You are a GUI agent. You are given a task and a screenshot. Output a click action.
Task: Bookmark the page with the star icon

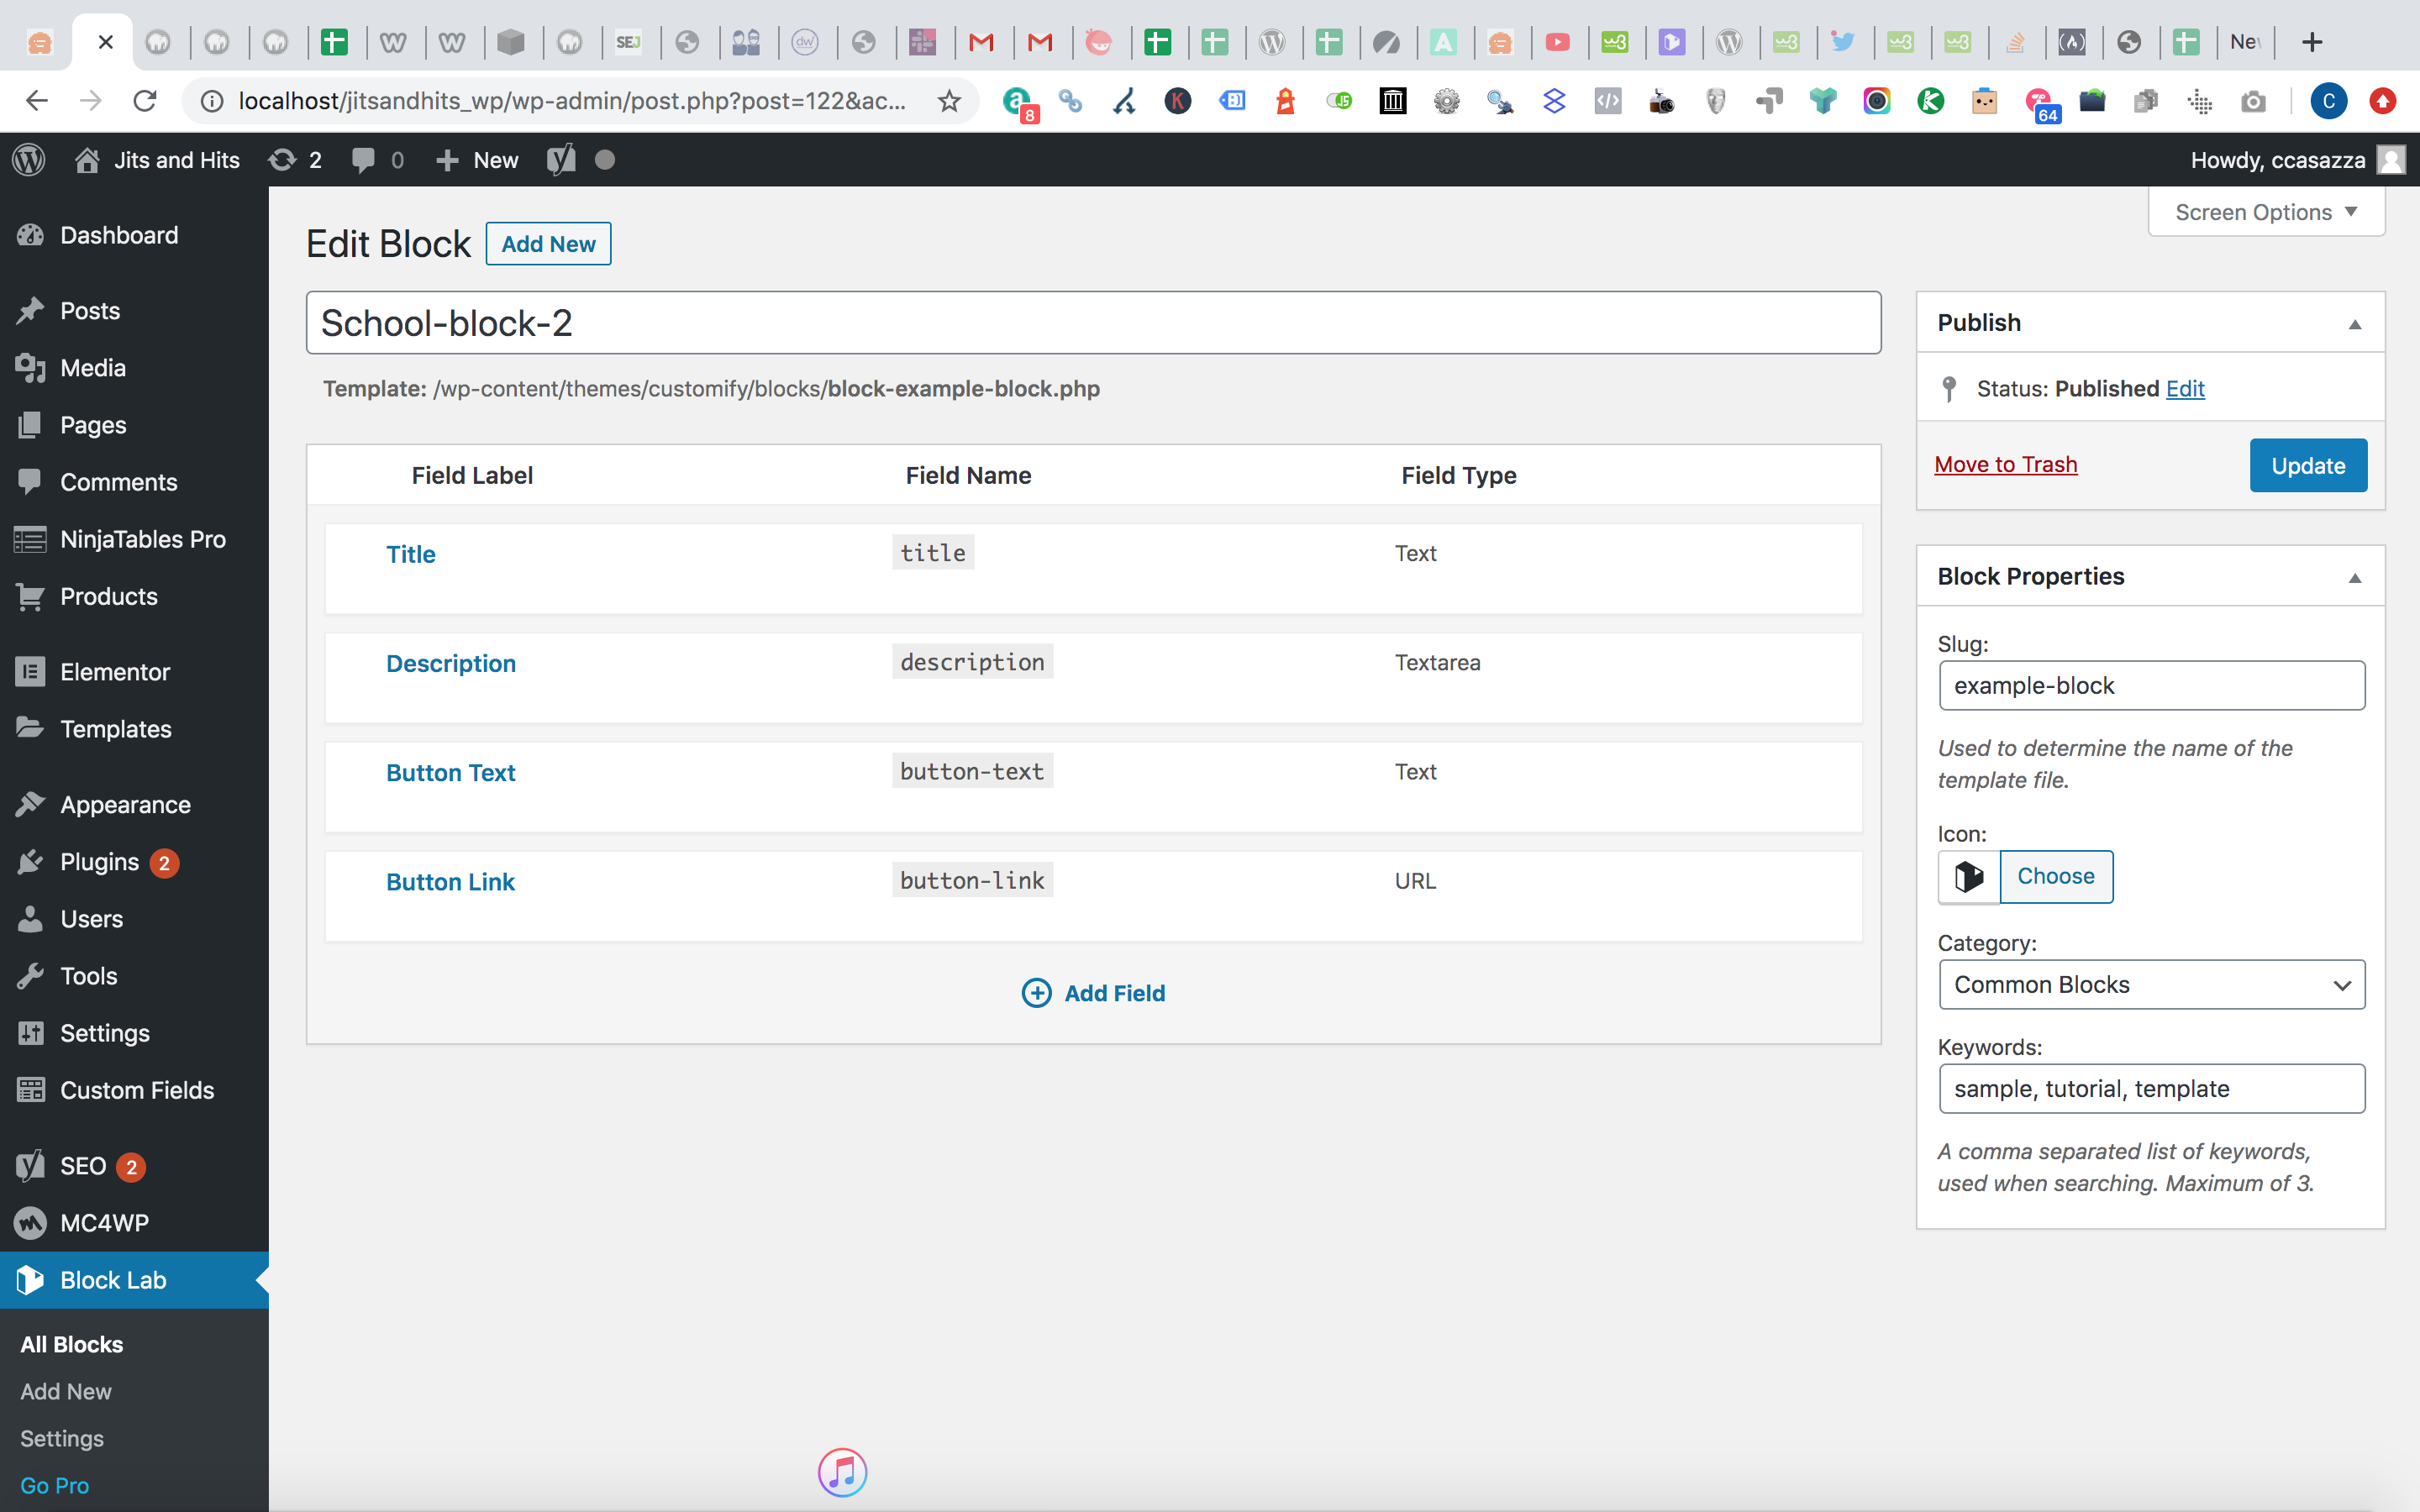(948, 100)
